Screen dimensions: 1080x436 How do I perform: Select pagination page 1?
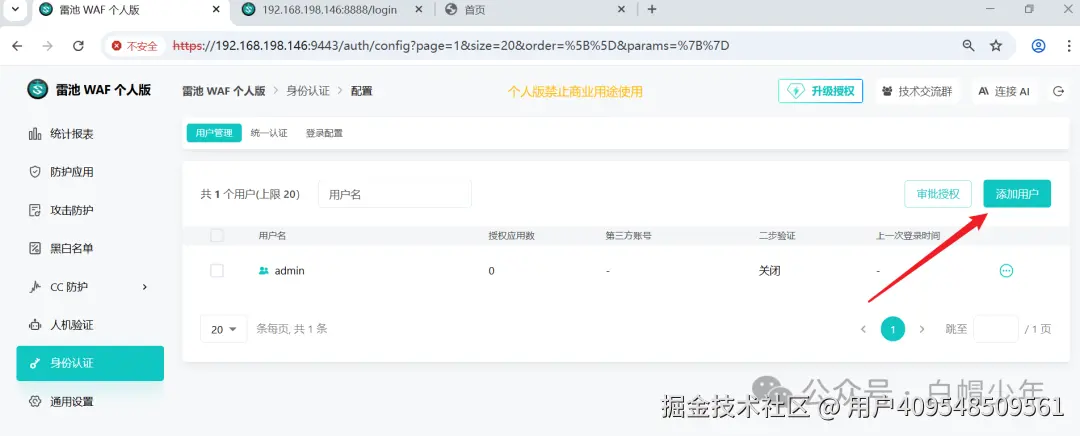pos(893,329)
